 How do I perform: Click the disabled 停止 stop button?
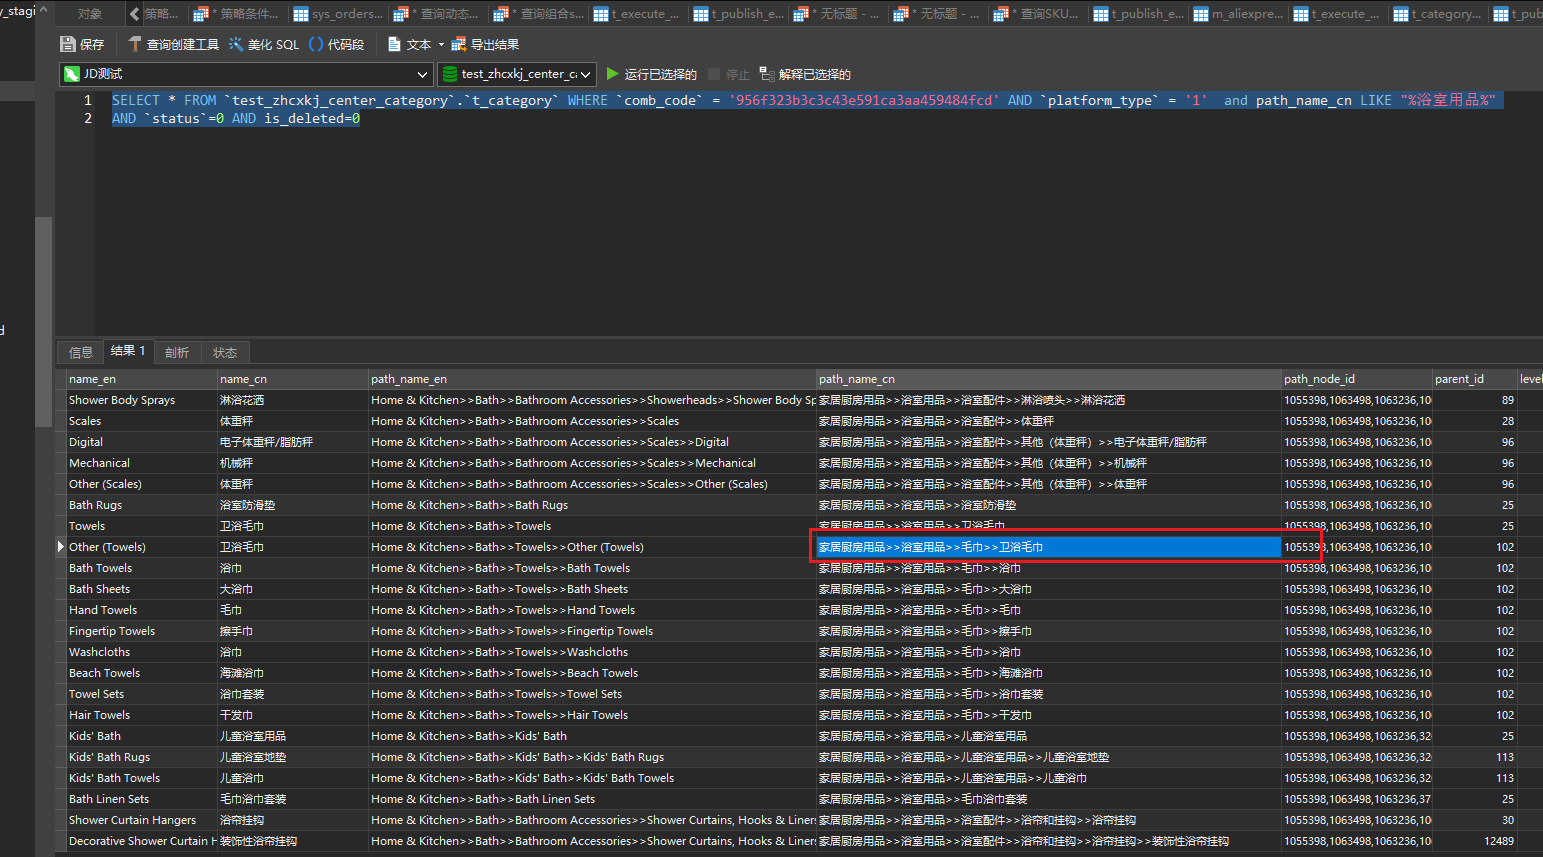click(x=729, y=74)
